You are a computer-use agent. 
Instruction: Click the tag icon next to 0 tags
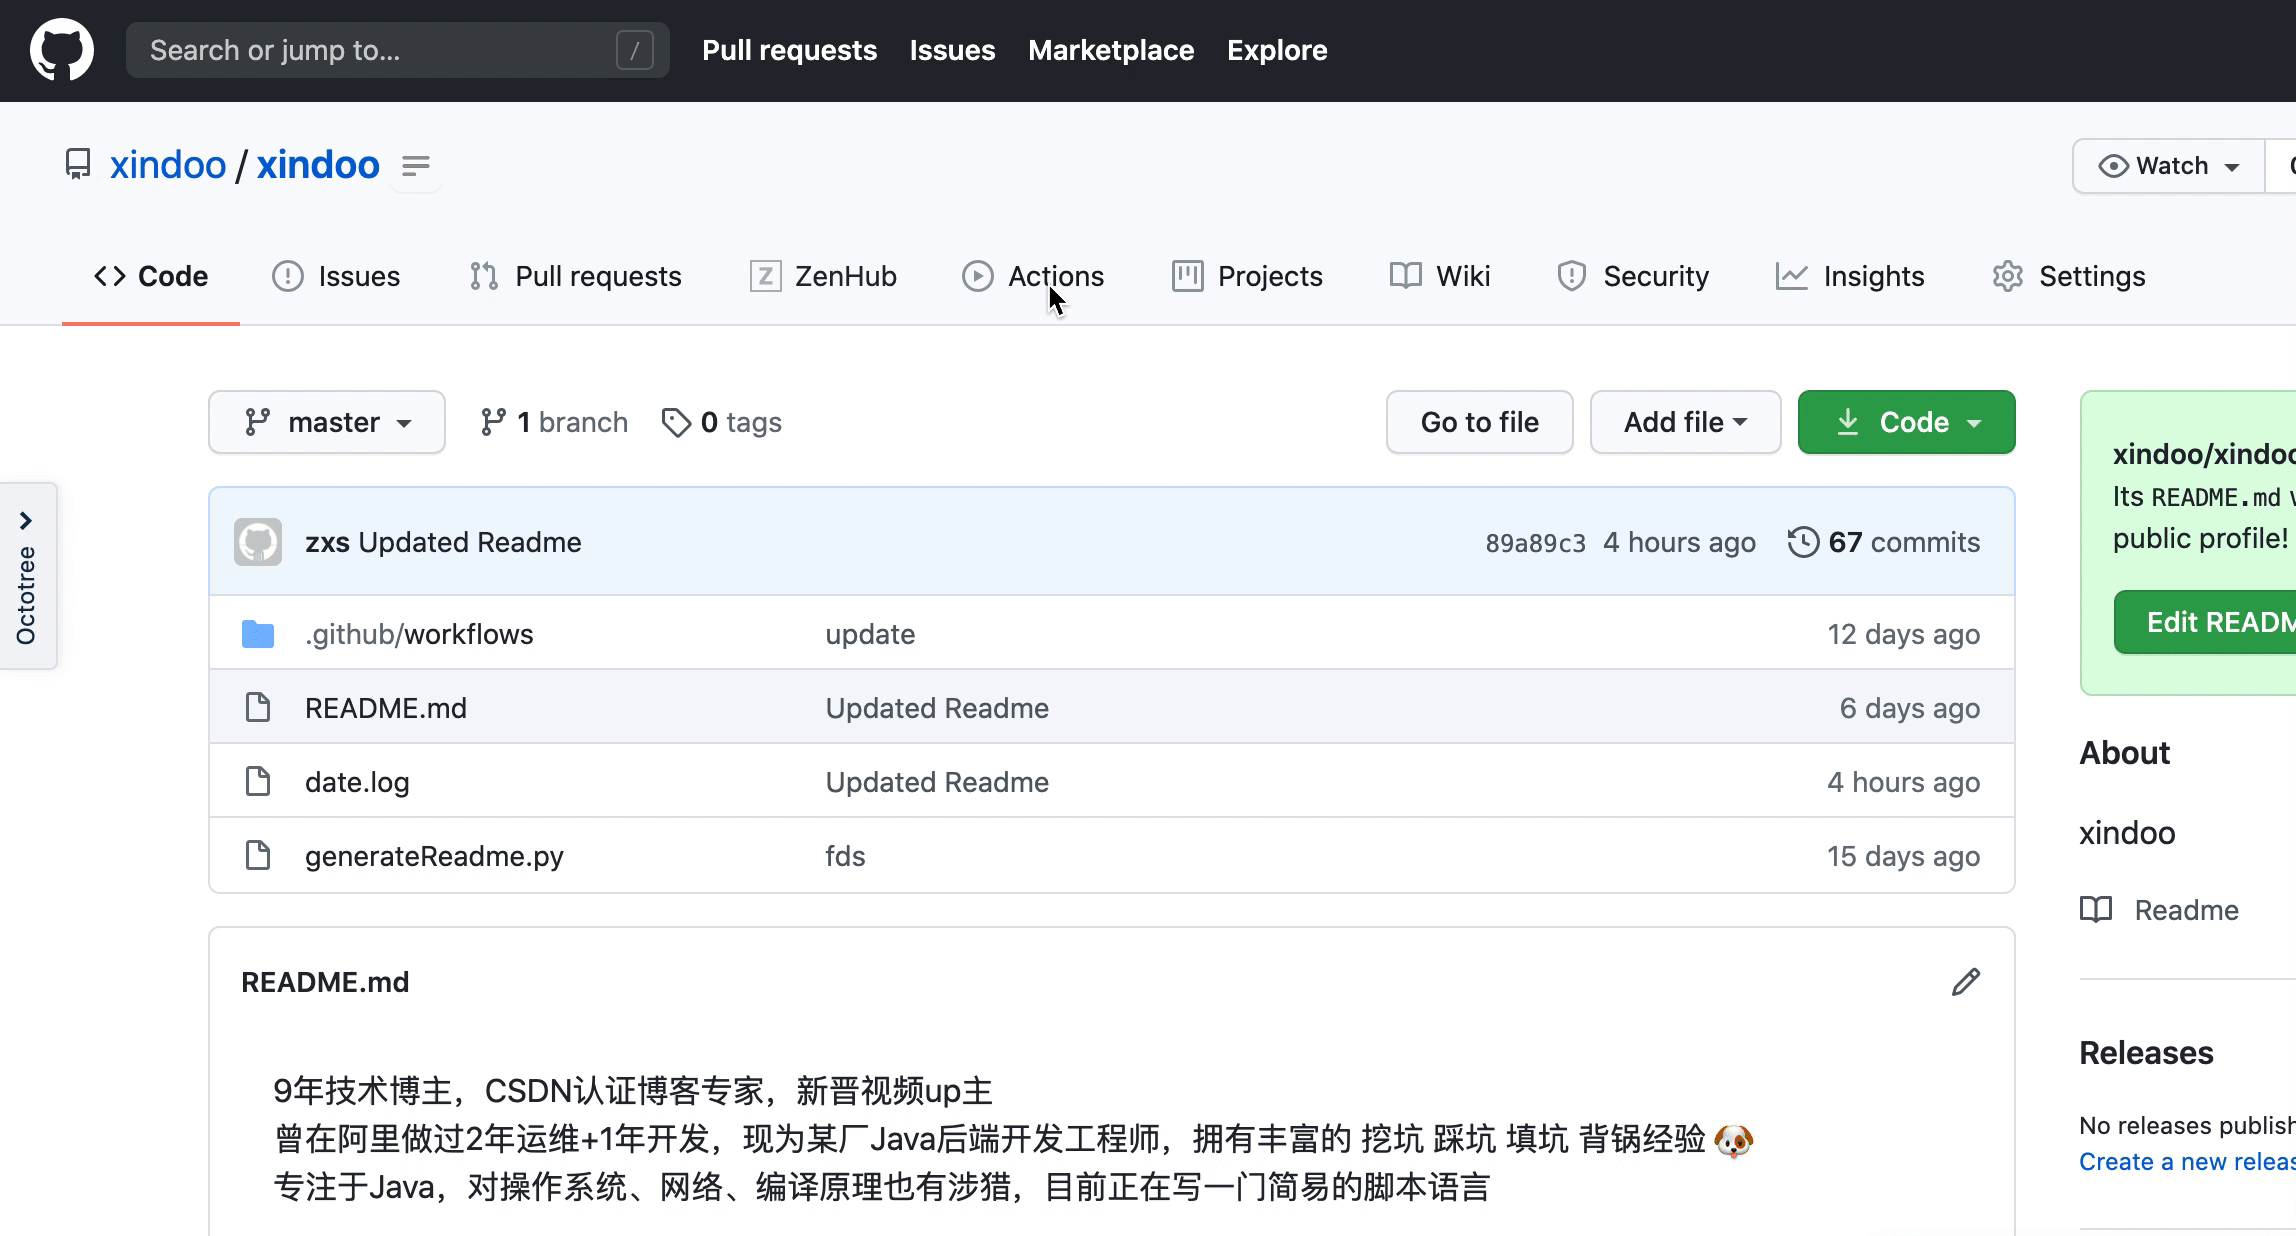pos(676,422)
